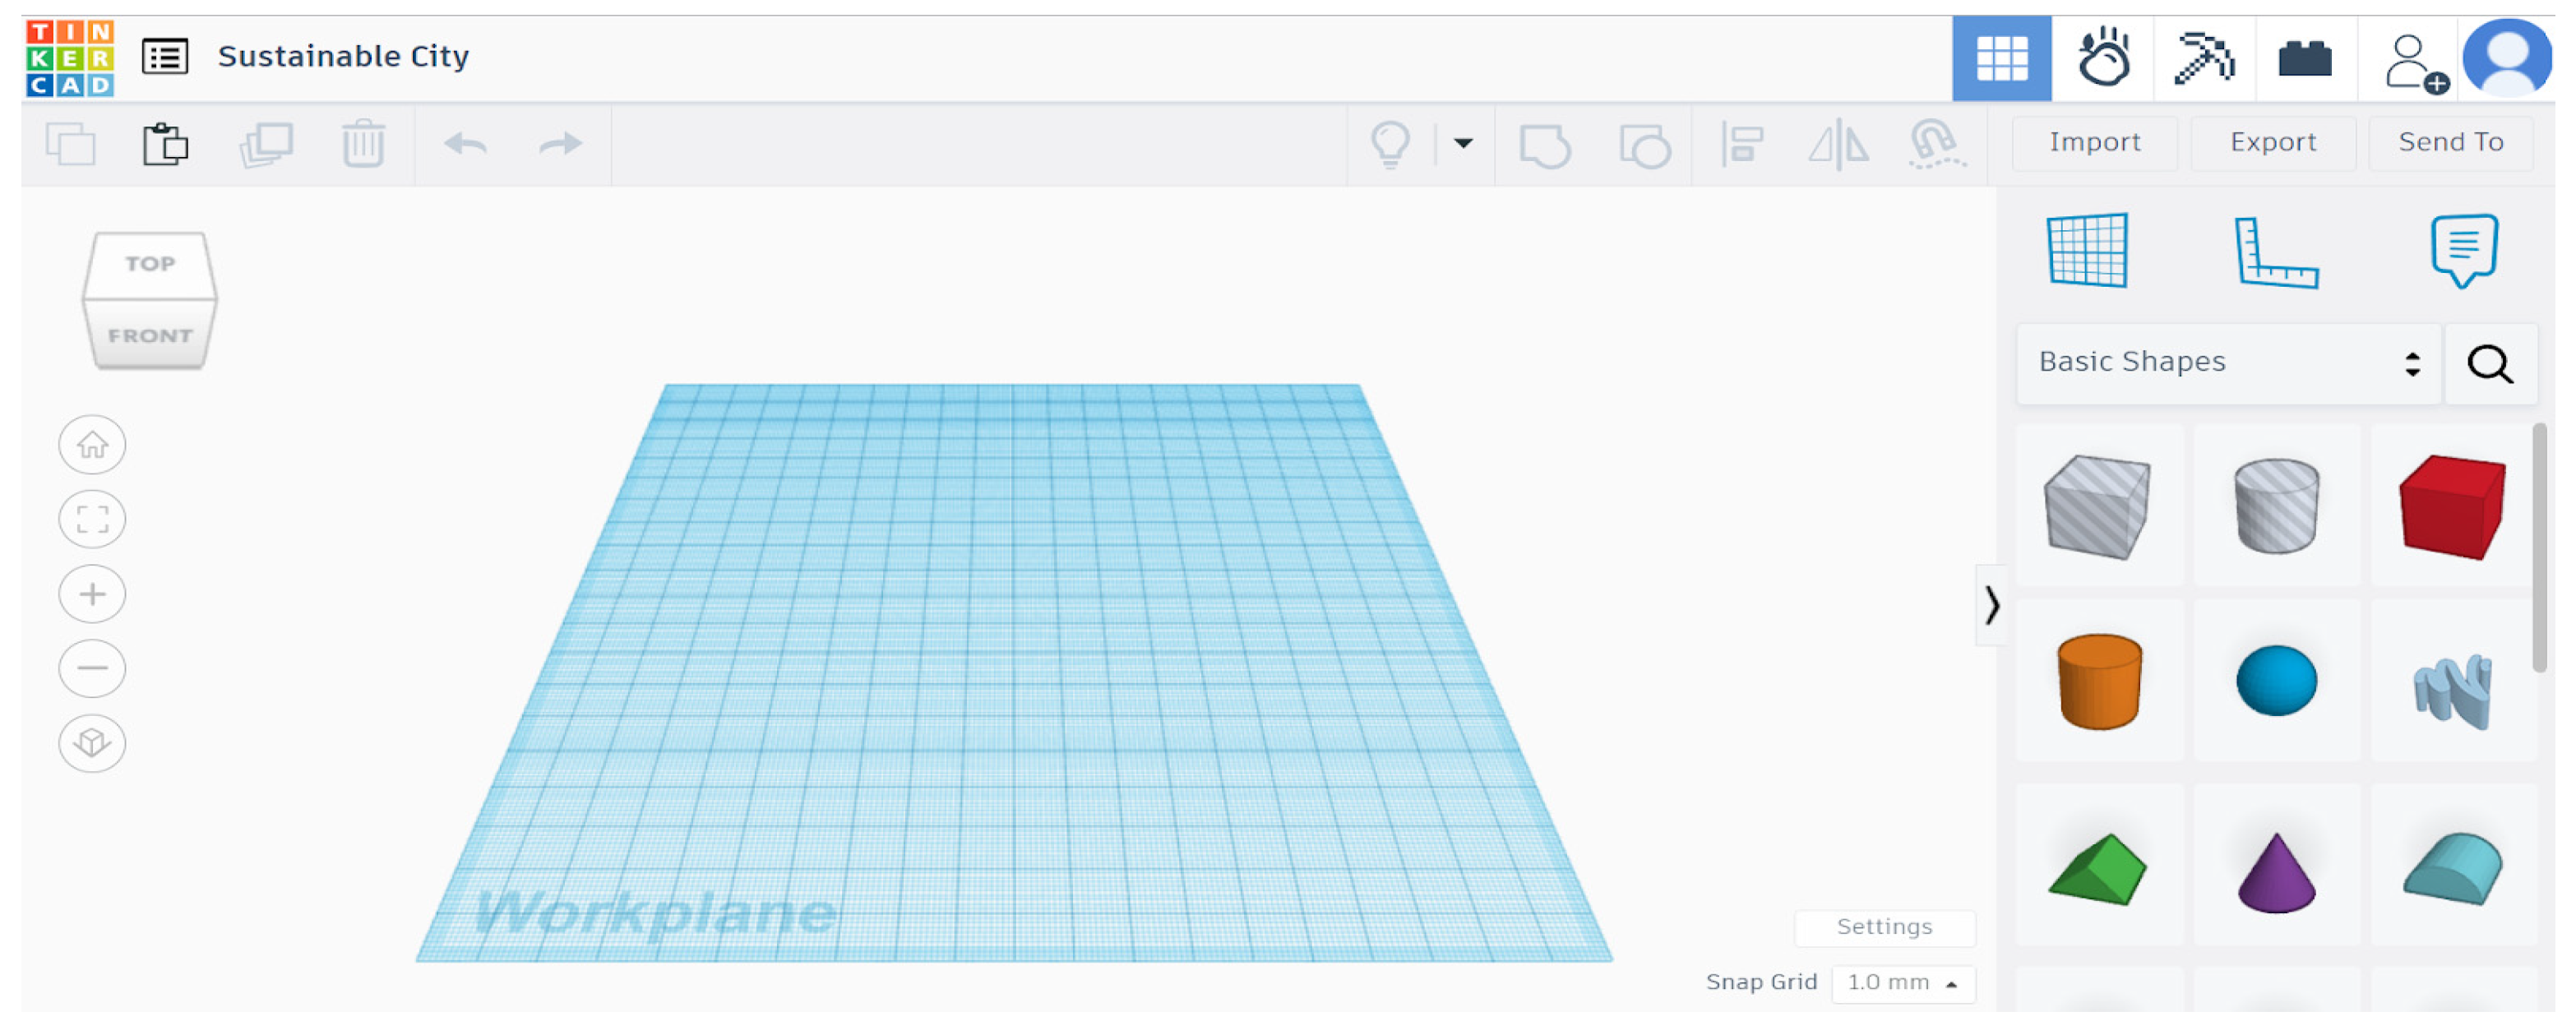This screenshot has height=1035, width=2576.
Task: Click the Zoom in button
Action: coord(92,595)
